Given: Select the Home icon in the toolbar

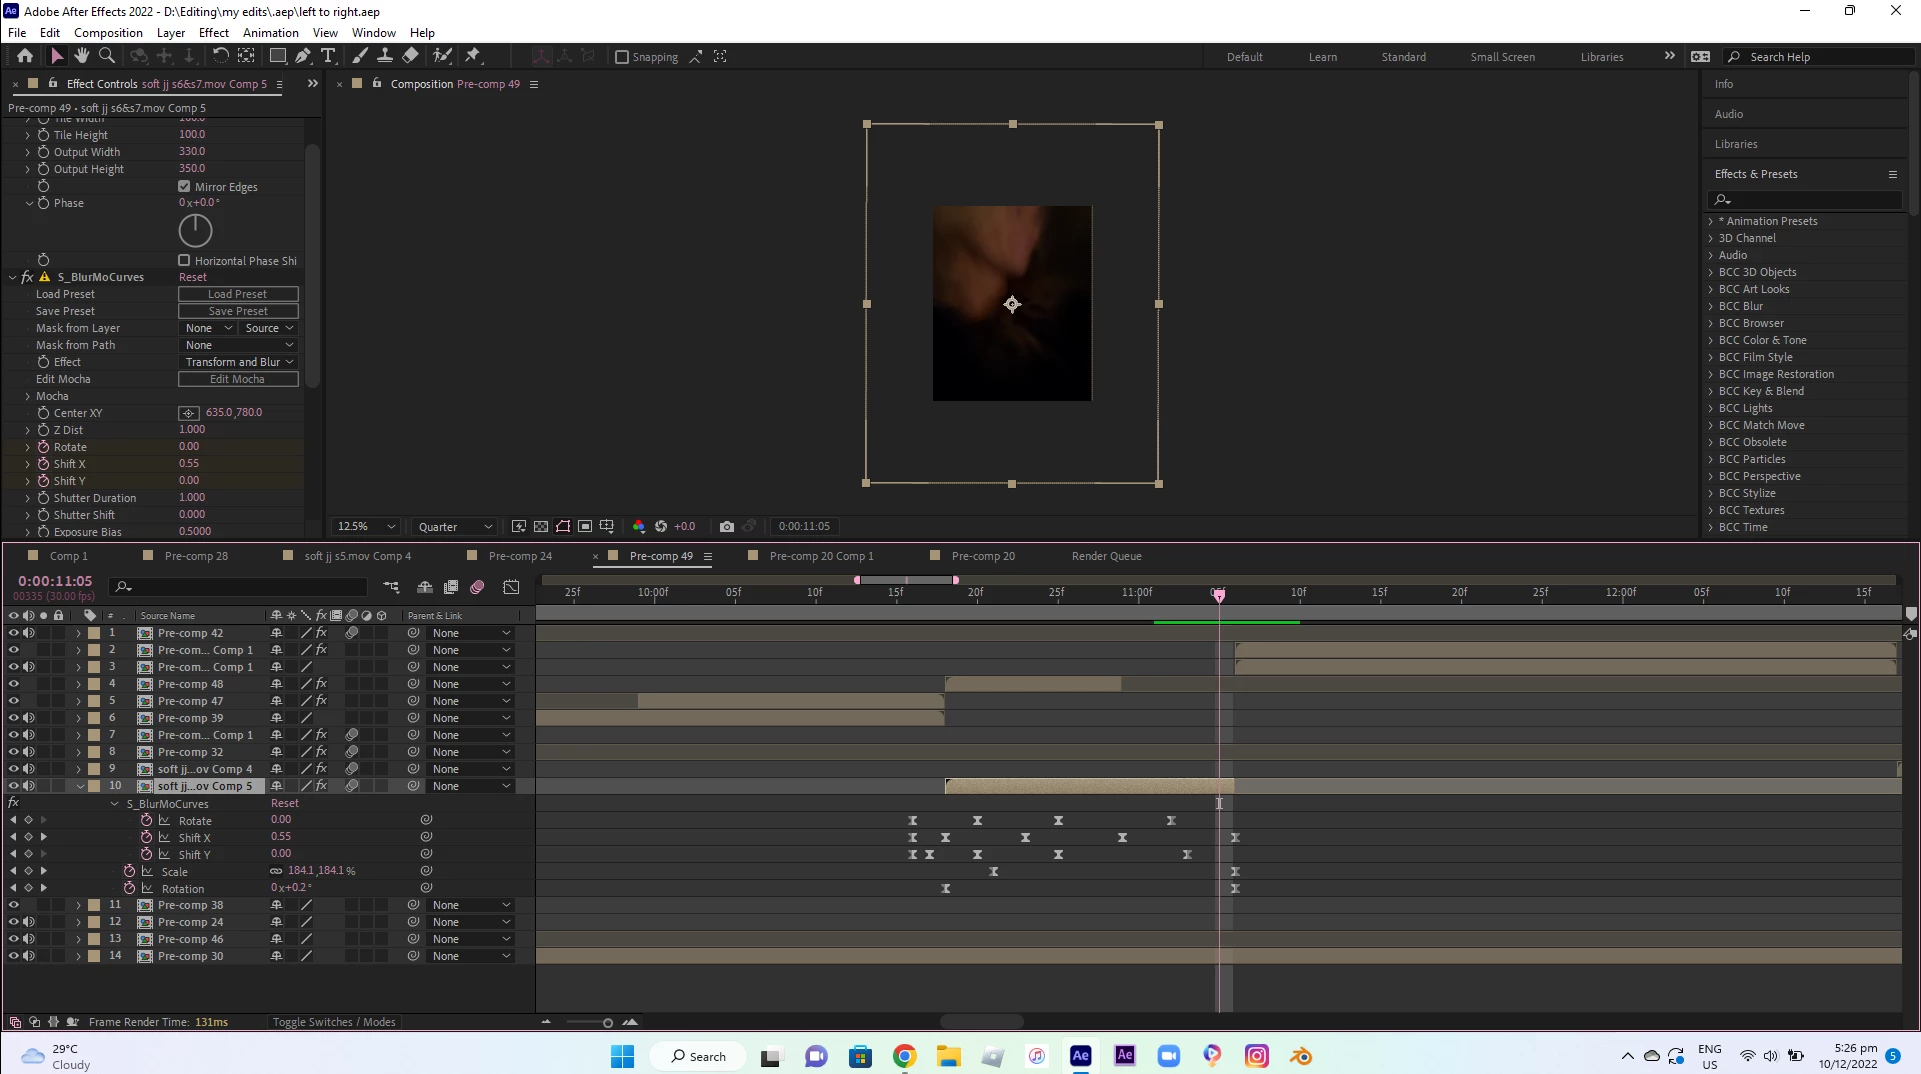Looking at the screenshot, I should click(x=25, y=56).
